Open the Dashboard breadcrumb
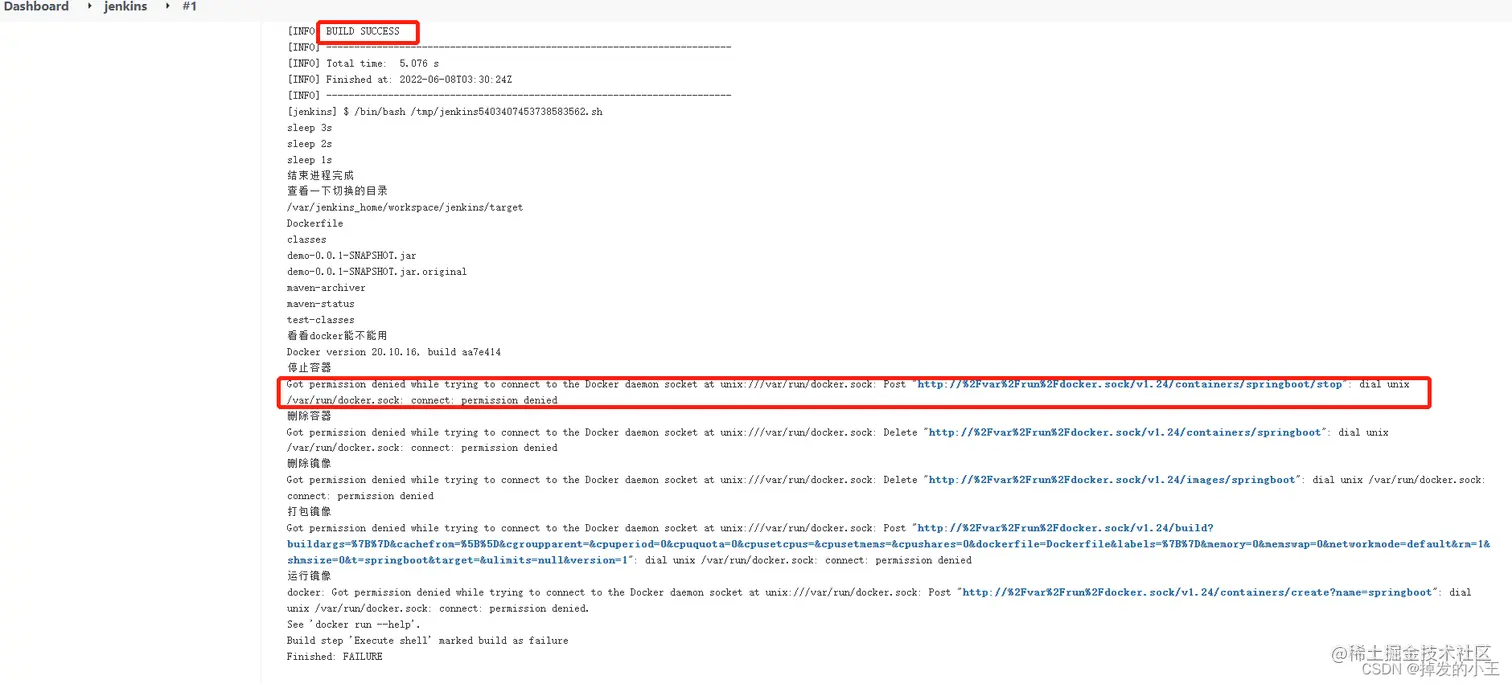Image resolution: width=1512 pixels, height=684 pixels. click(x=36, y=6)
